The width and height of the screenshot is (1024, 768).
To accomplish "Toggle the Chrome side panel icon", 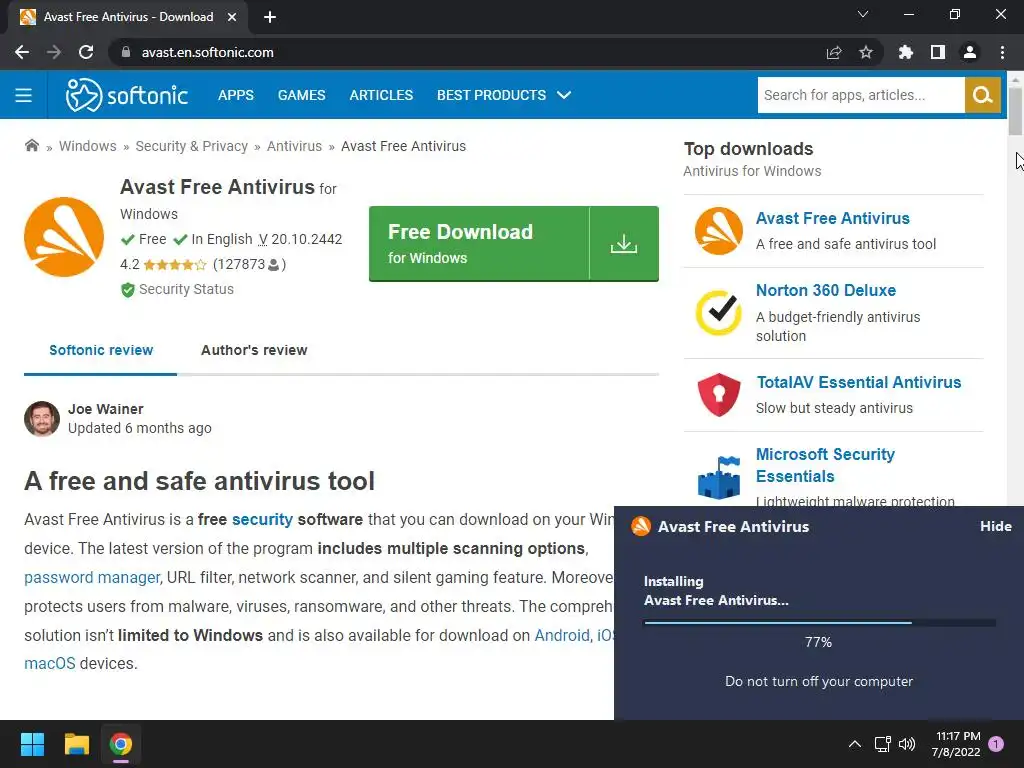I will (938, 52).
